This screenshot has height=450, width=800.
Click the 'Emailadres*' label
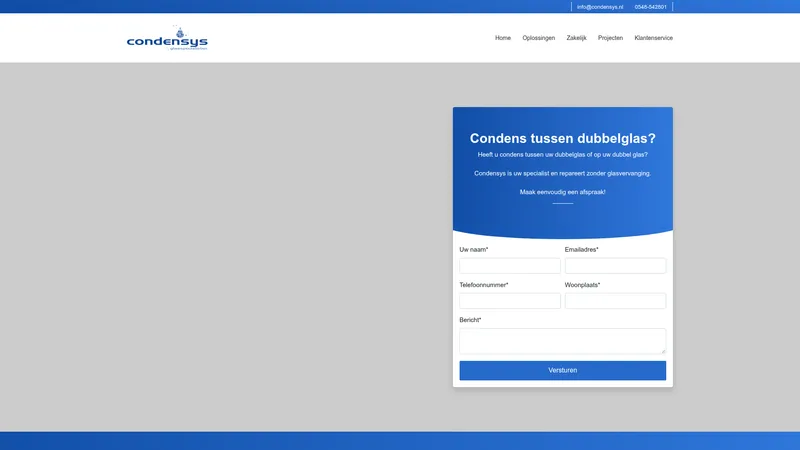coord(581,249)
